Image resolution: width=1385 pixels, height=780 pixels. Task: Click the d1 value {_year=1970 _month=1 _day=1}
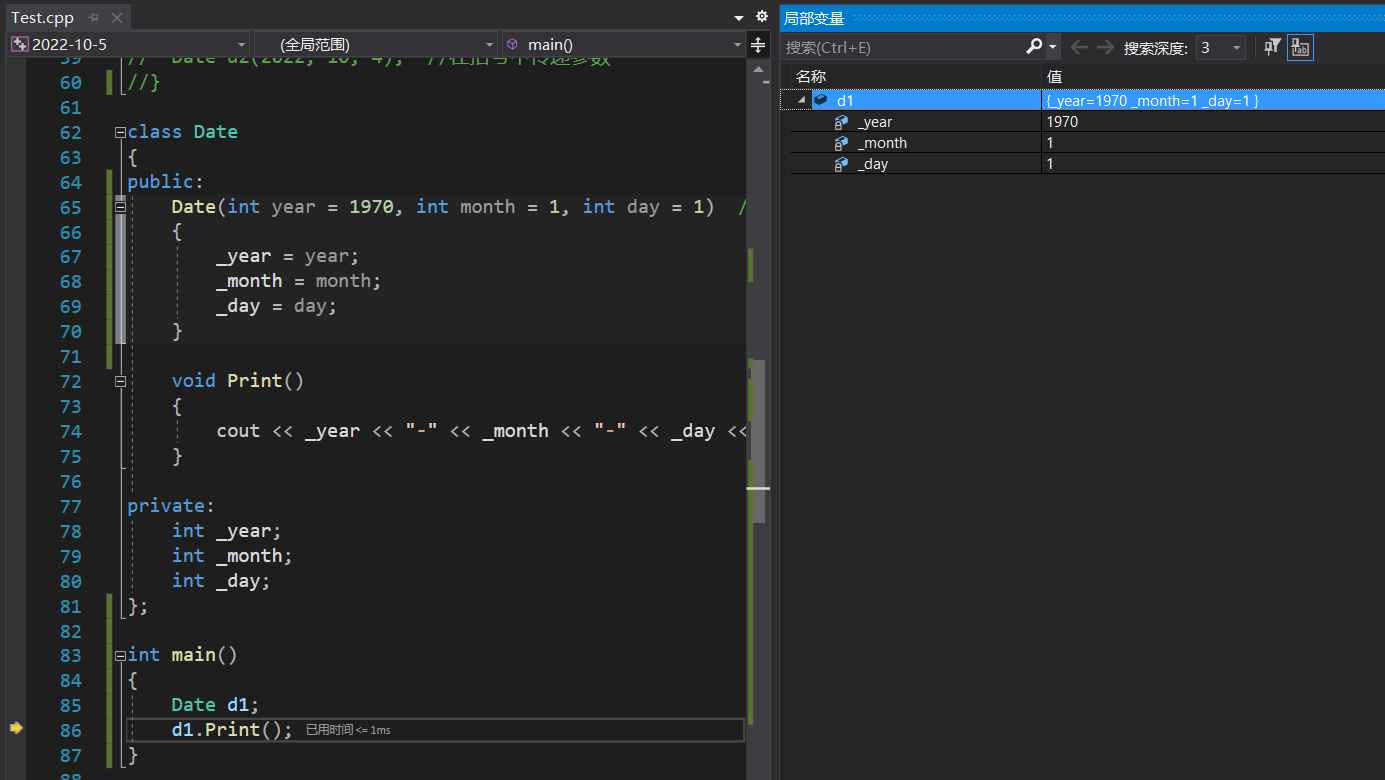(x=1152, y=101)
